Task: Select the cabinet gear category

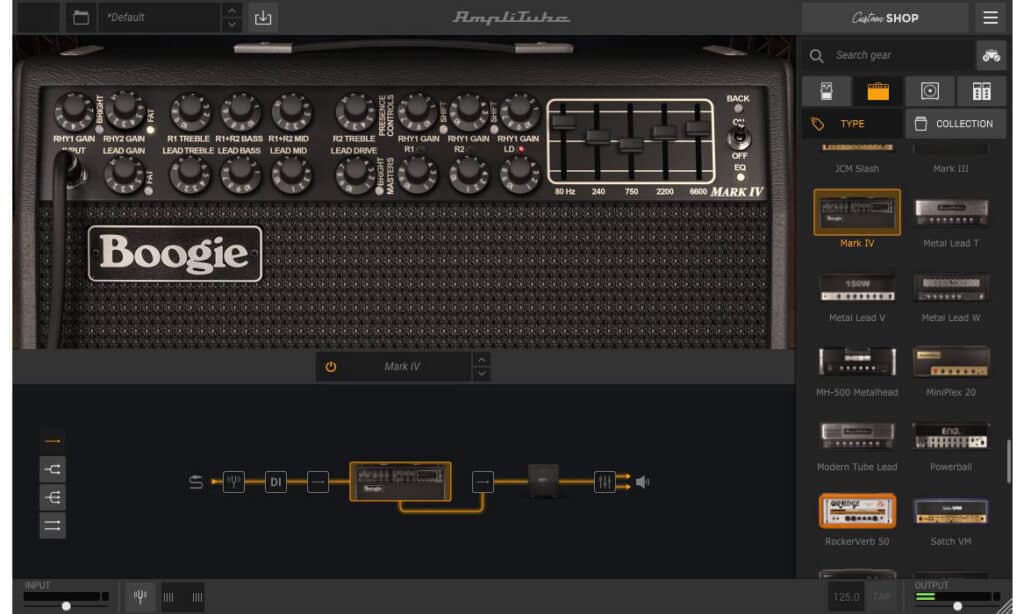Action: (929, 91)
